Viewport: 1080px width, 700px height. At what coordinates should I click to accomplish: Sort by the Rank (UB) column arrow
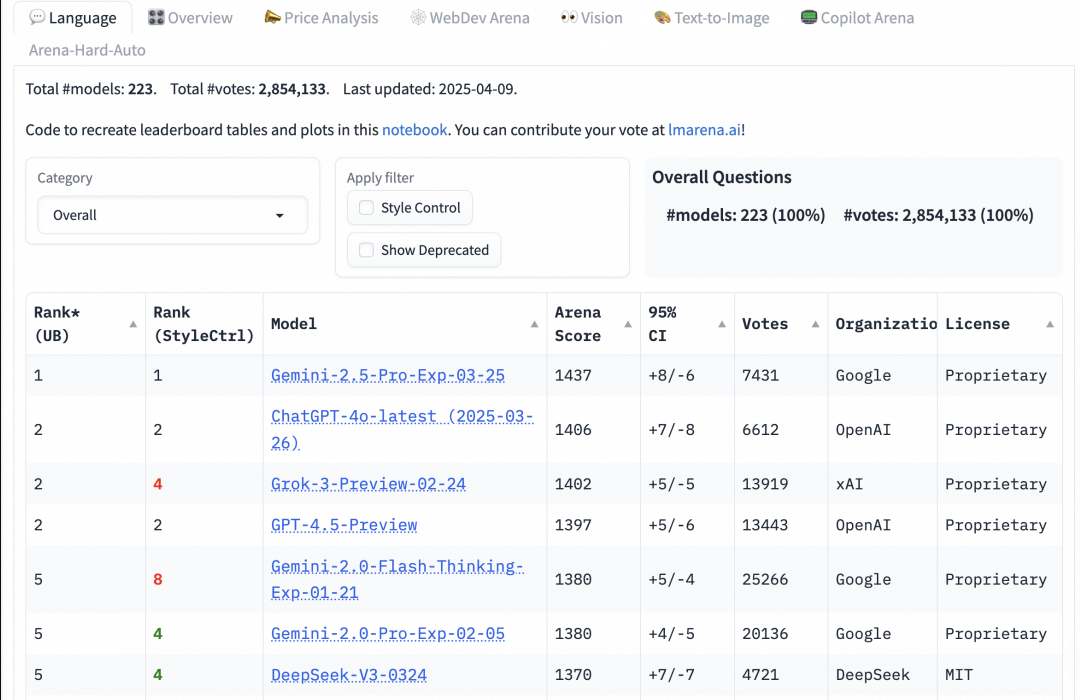pos(133,325)
